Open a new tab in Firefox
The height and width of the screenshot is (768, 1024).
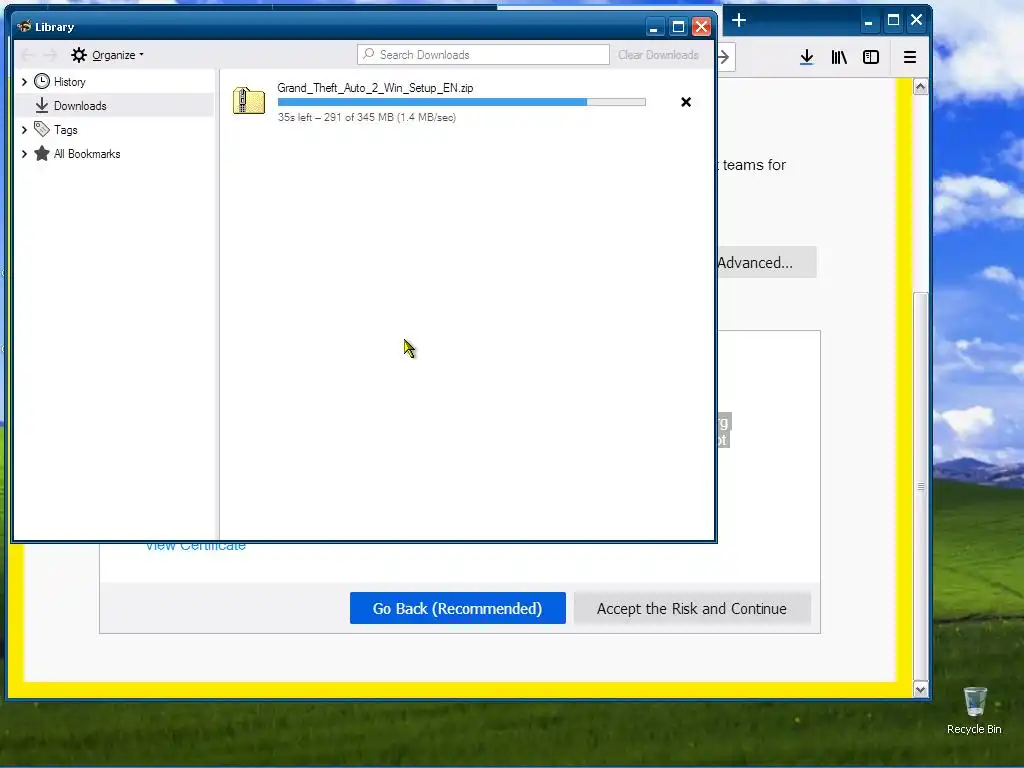[739, 20]
